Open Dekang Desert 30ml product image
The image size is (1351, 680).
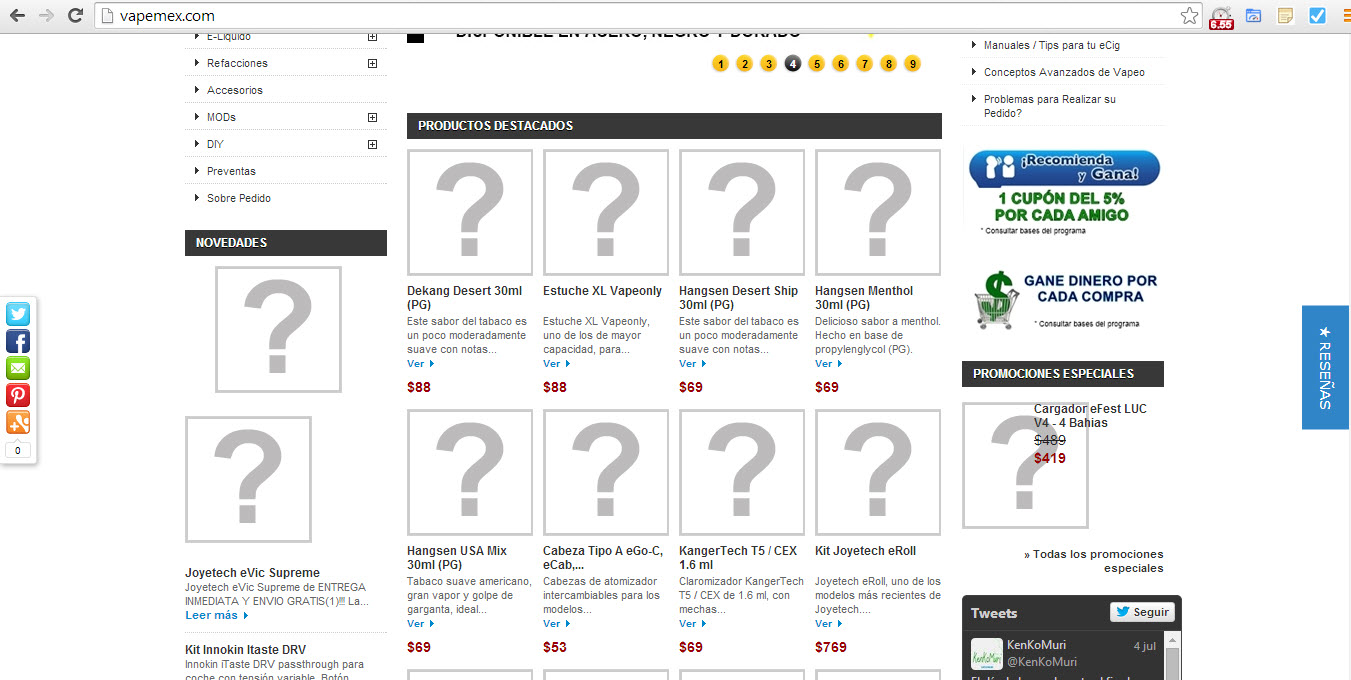(470, 212)
